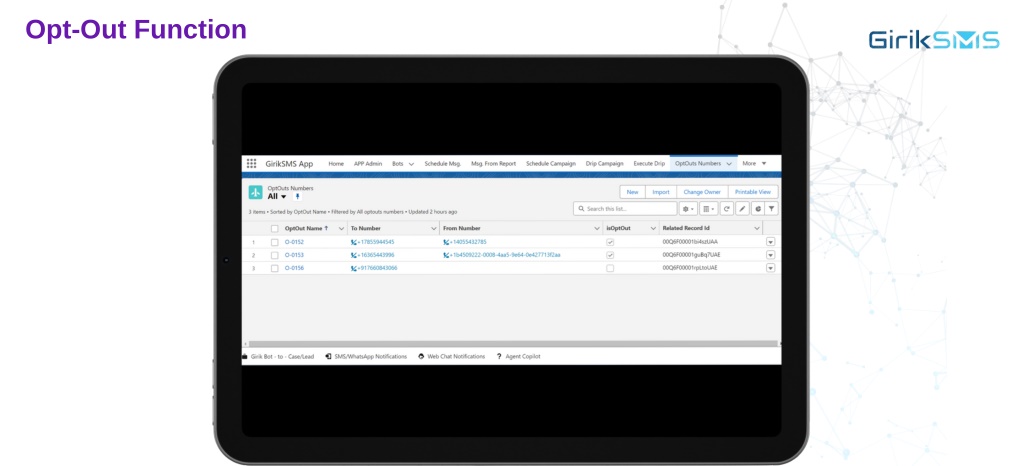Click the Import button
The width and height of the screenshot is (1023, 466).
point(661,193)
